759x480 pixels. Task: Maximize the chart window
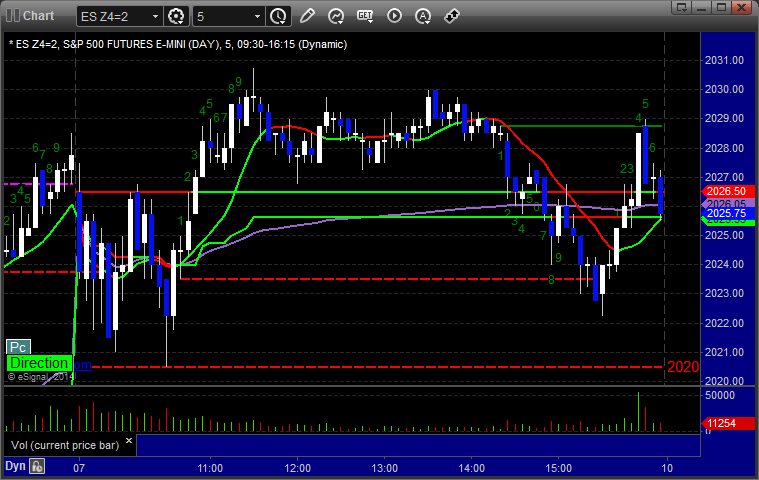point(722,7)
